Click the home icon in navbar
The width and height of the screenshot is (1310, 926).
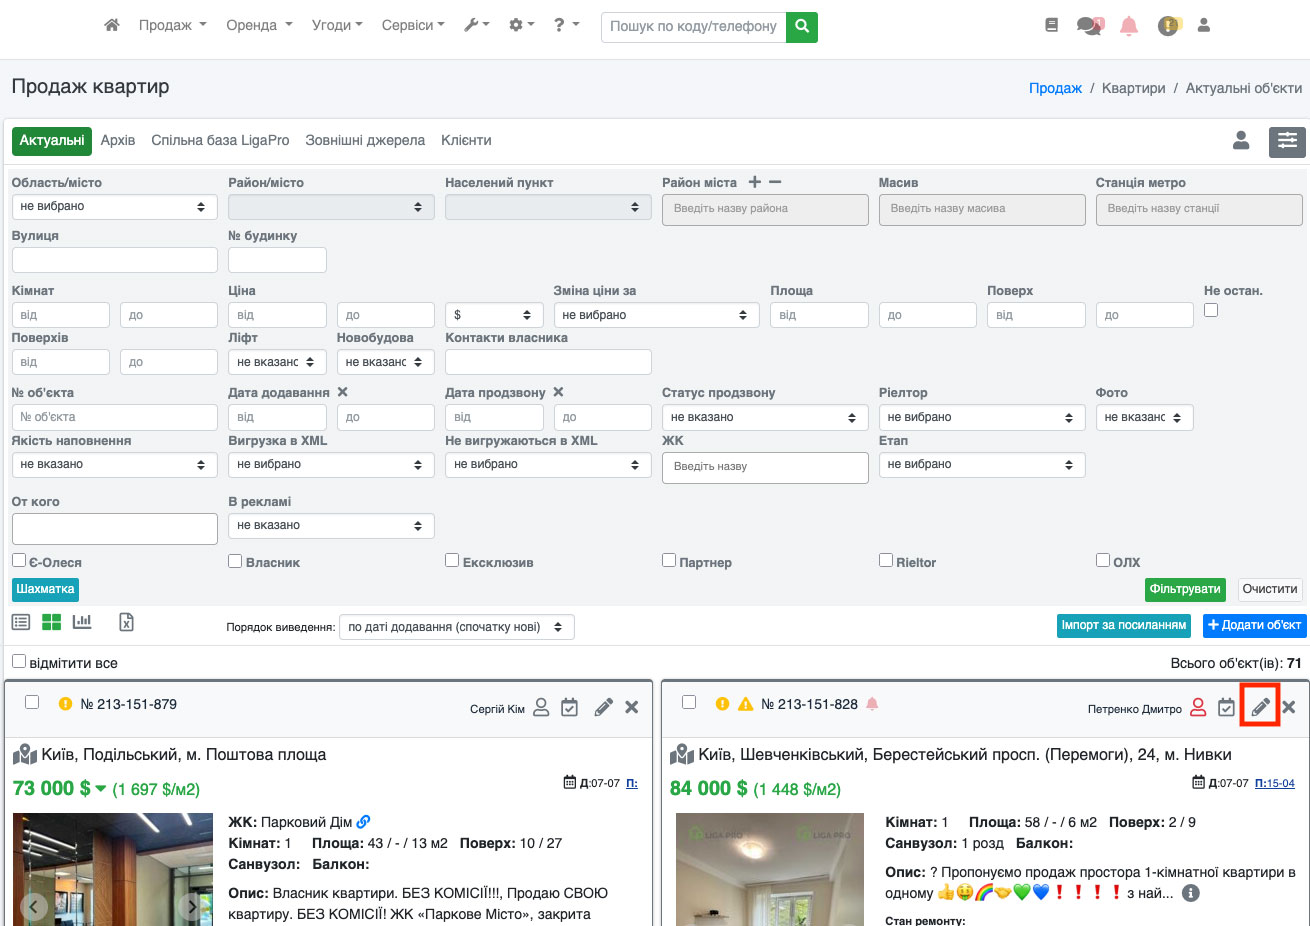pyautogui.click(x=112, y=25)
